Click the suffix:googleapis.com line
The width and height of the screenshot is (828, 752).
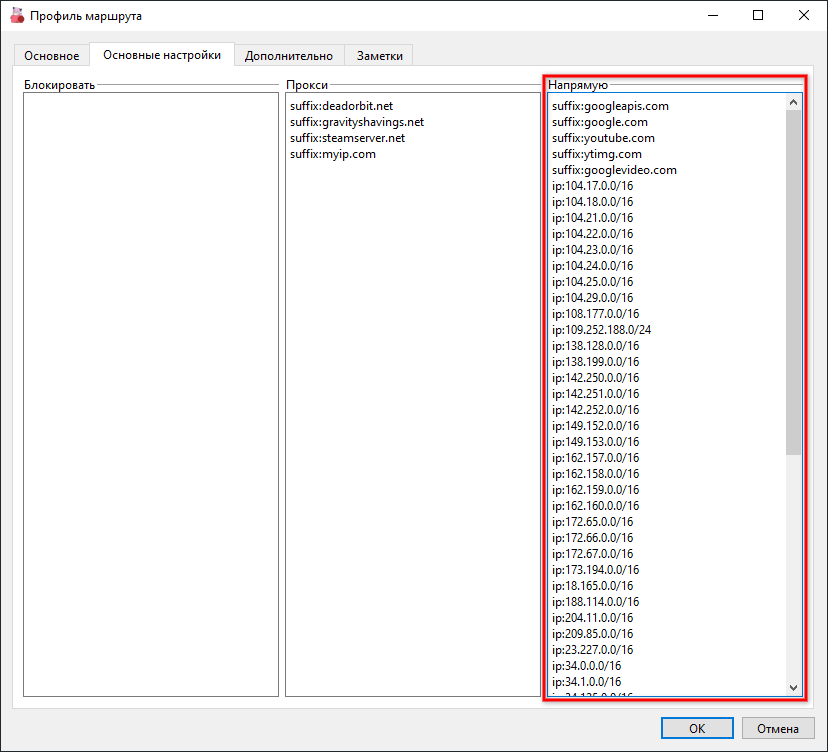(x=610, y=106)
